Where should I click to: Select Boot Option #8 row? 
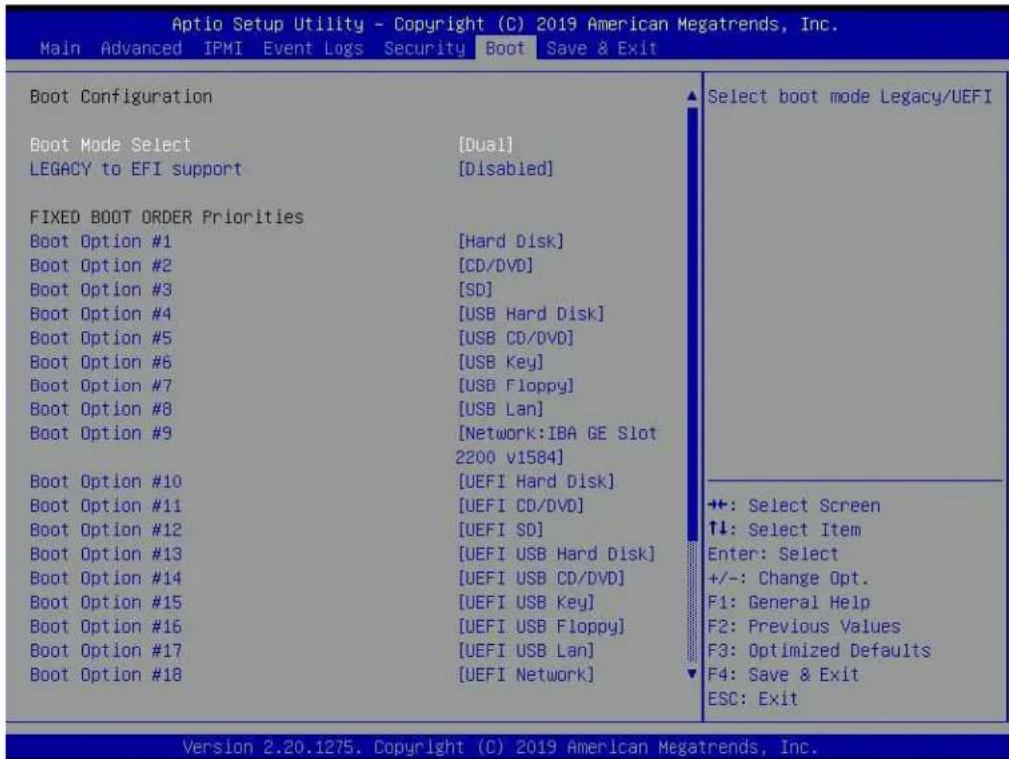click(x=100, y=409)
